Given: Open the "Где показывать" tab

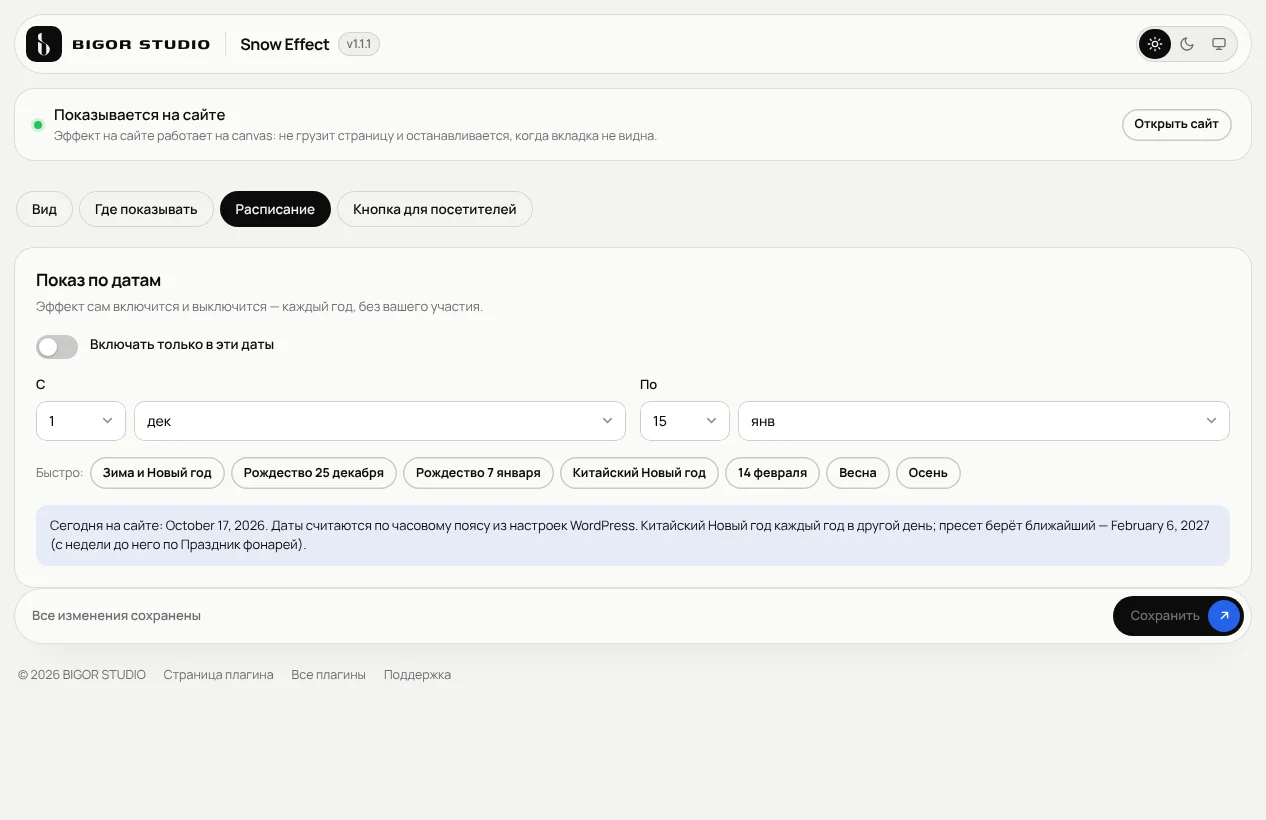Looking at the screenshot, I should [x=146, y=209].
